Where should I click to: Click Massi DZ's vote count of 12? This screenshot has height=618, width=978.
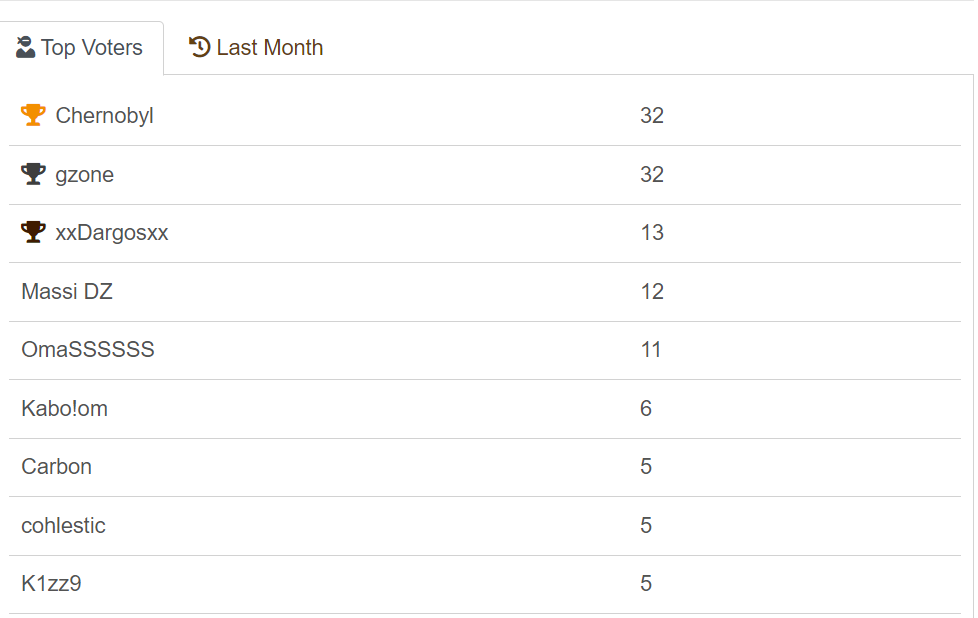[652, 292]
